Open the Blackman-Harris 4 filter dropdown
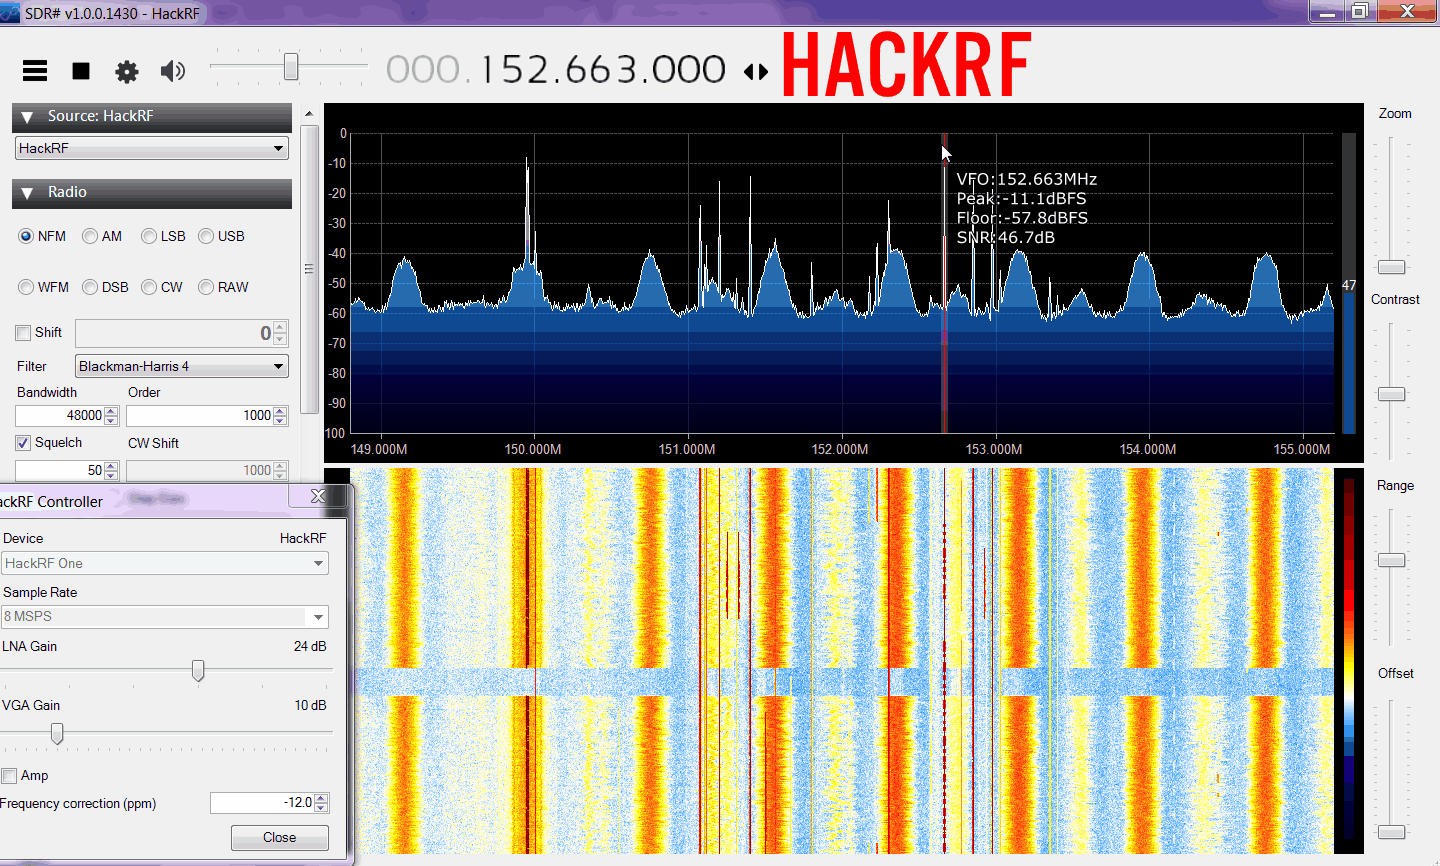The image size is (1440, 866). (x=281, y=366)
